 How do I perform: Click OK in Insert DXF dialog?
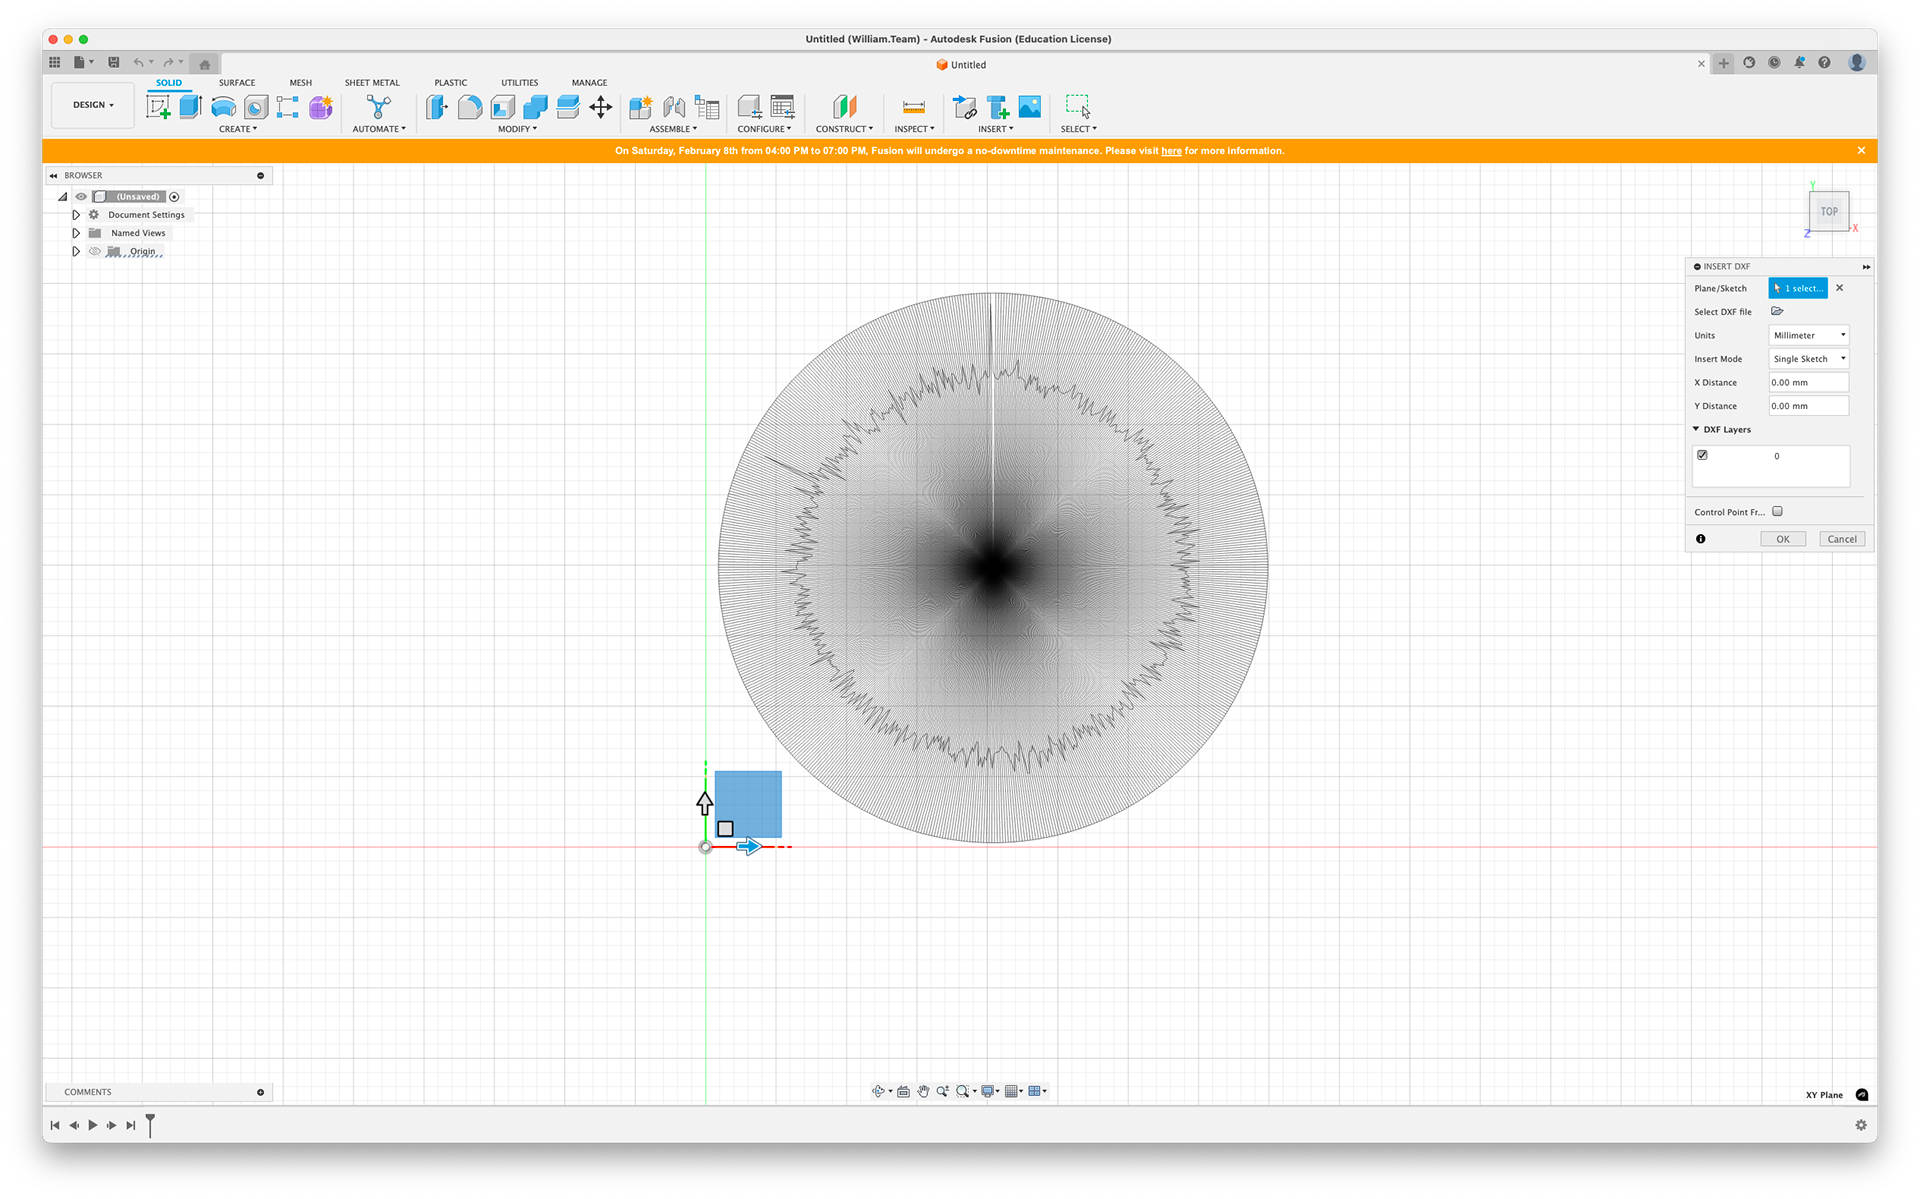1783,539
